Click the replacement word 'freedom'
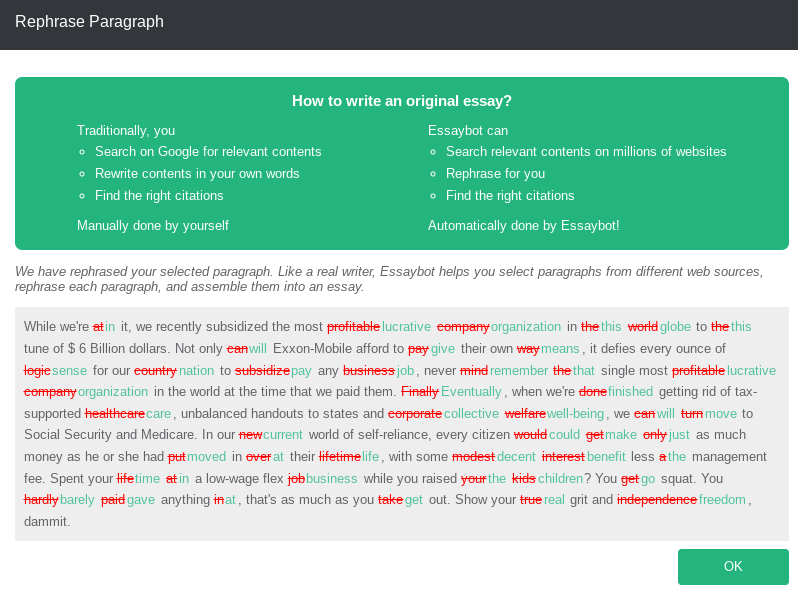Image resolution: width=798 pixels, height=591 pixels. coord(722,499)
